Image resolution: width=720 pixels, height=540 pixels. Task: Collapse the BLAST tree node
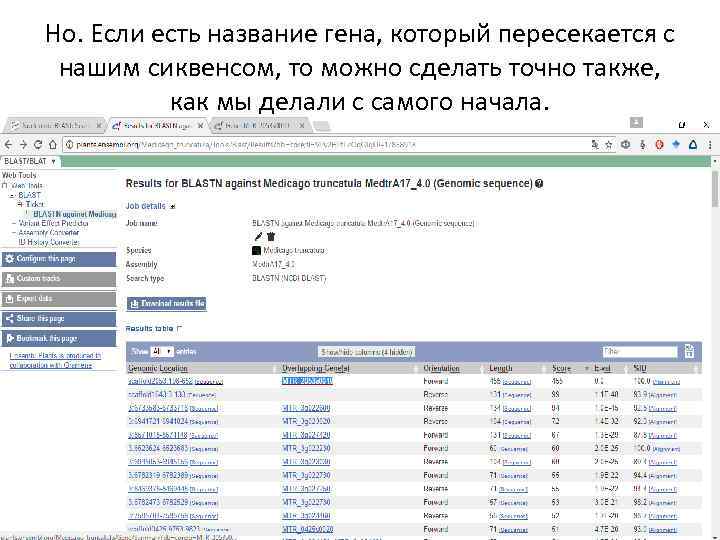[x=13, y=195]
